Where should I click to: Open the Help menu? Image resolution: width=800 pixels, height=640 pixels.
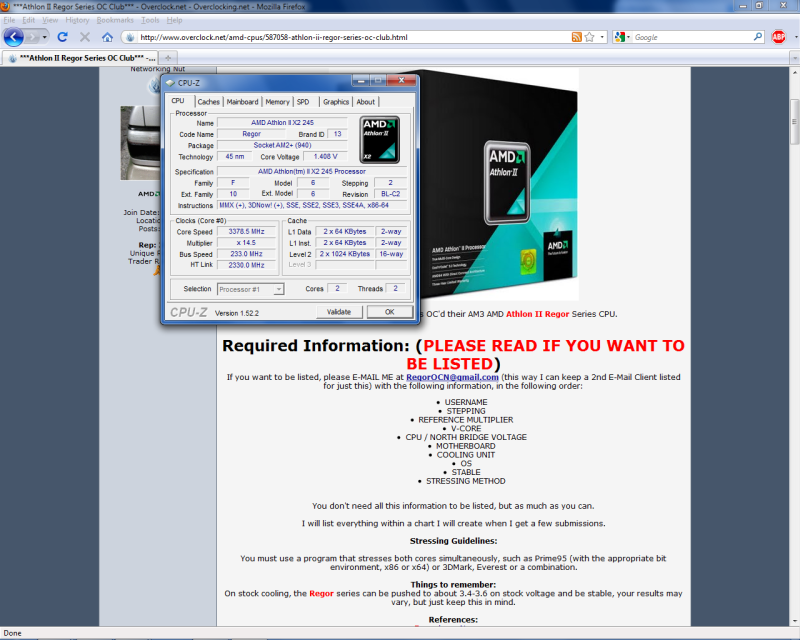point(174,20)
